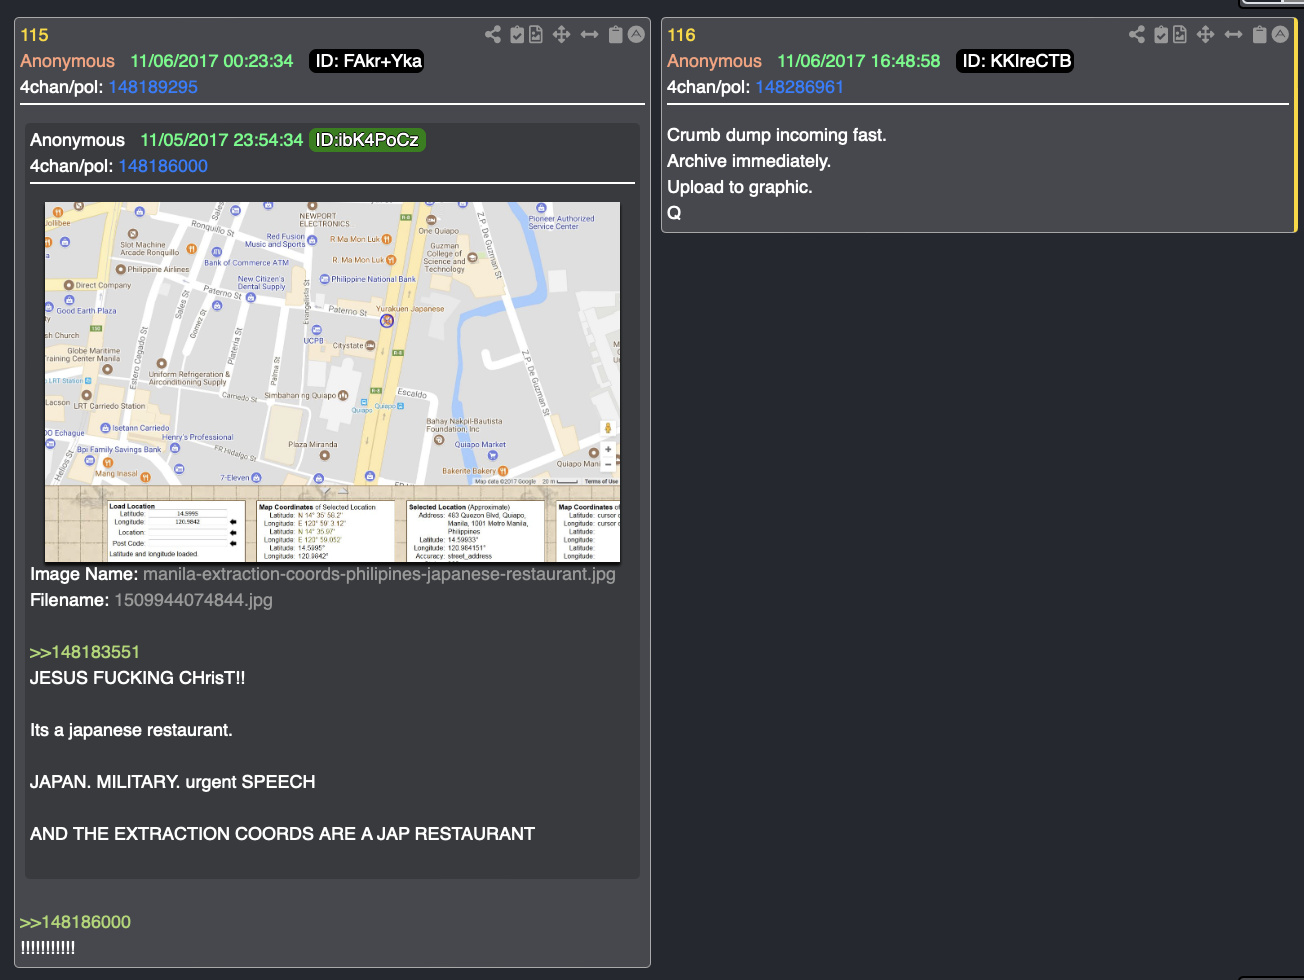Click timestamp 11/06/2017 00:23:34
1304x980 pixels.
click(x=212, y=61)
